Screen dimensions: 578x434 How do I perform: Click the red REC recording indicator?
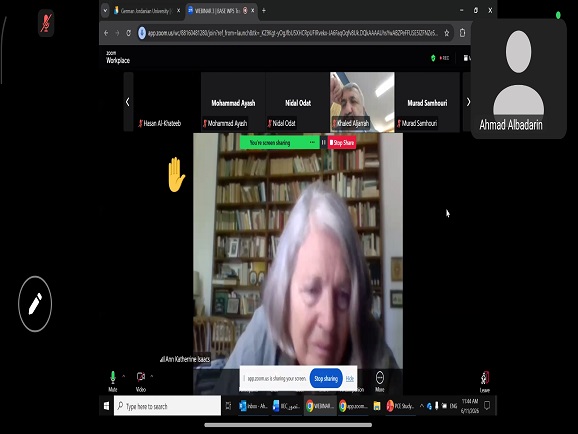point(444,58)
